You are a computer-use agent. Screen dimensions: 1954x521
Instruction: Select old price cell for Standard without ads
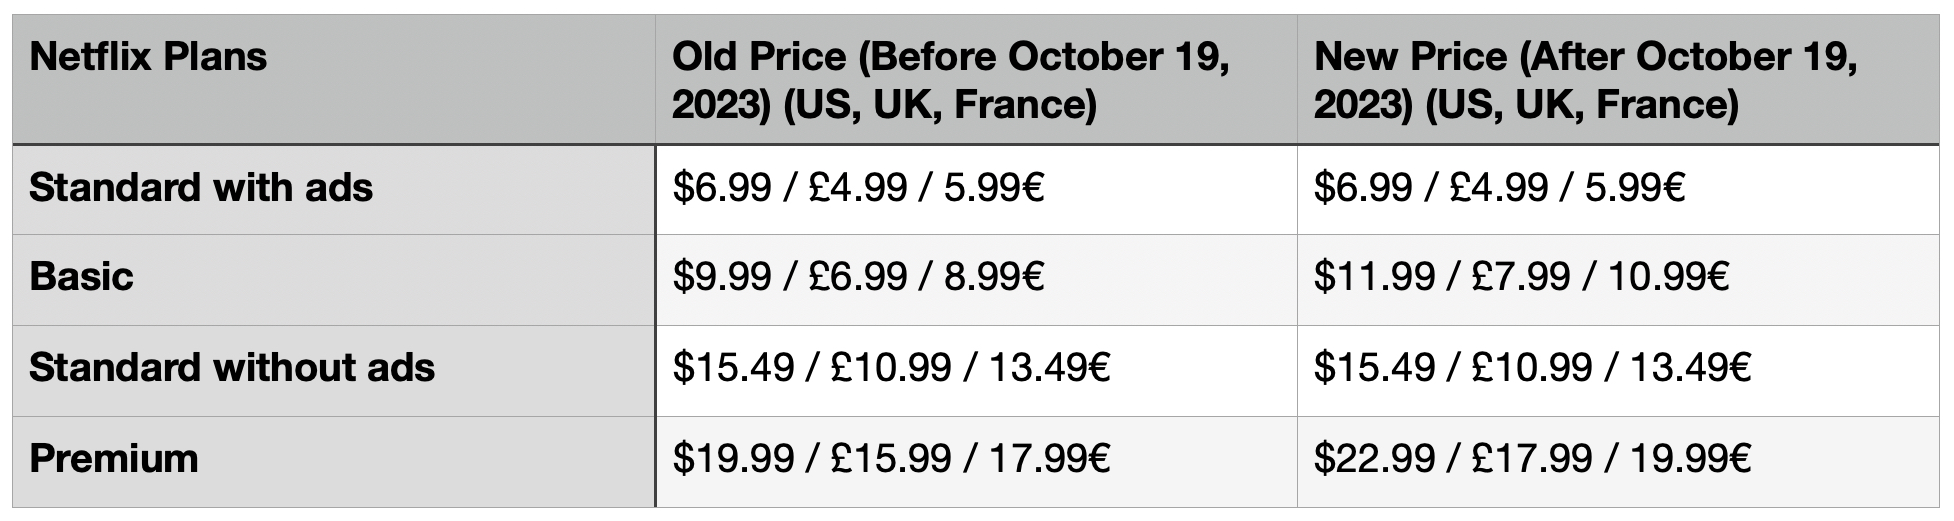pyautogui.click(x=891, y=368)
